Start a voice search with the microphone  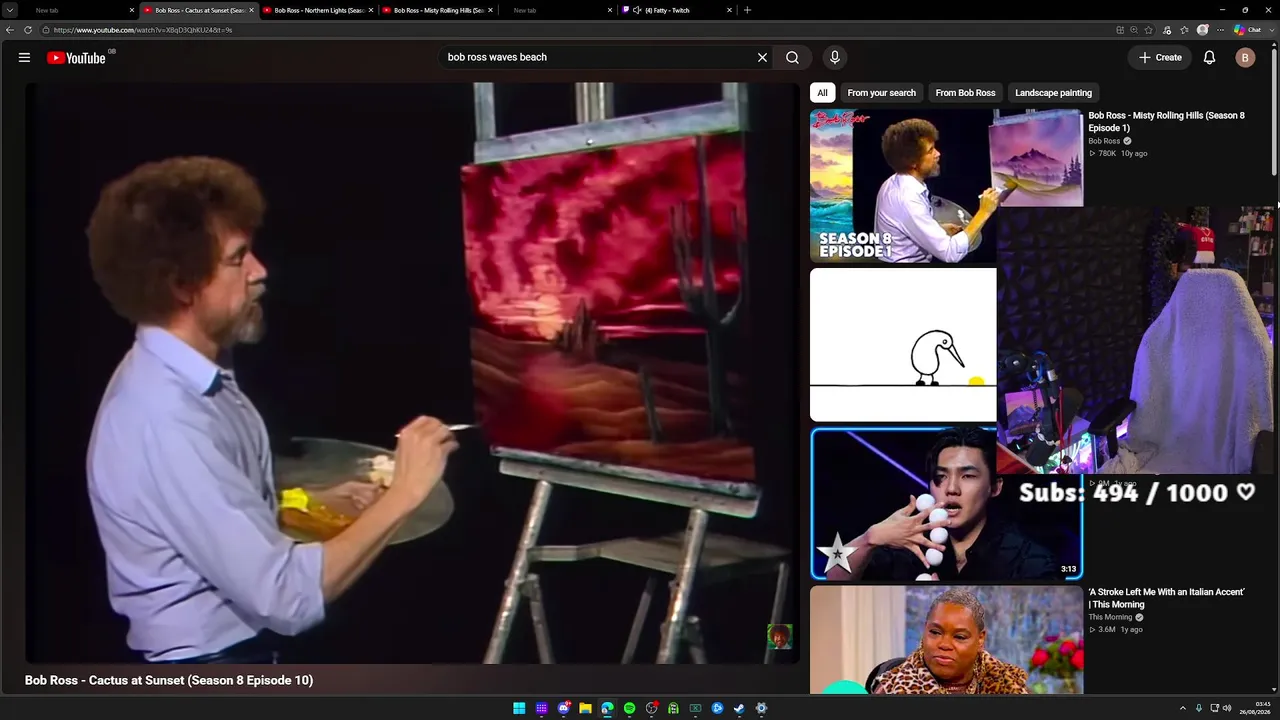835,57
